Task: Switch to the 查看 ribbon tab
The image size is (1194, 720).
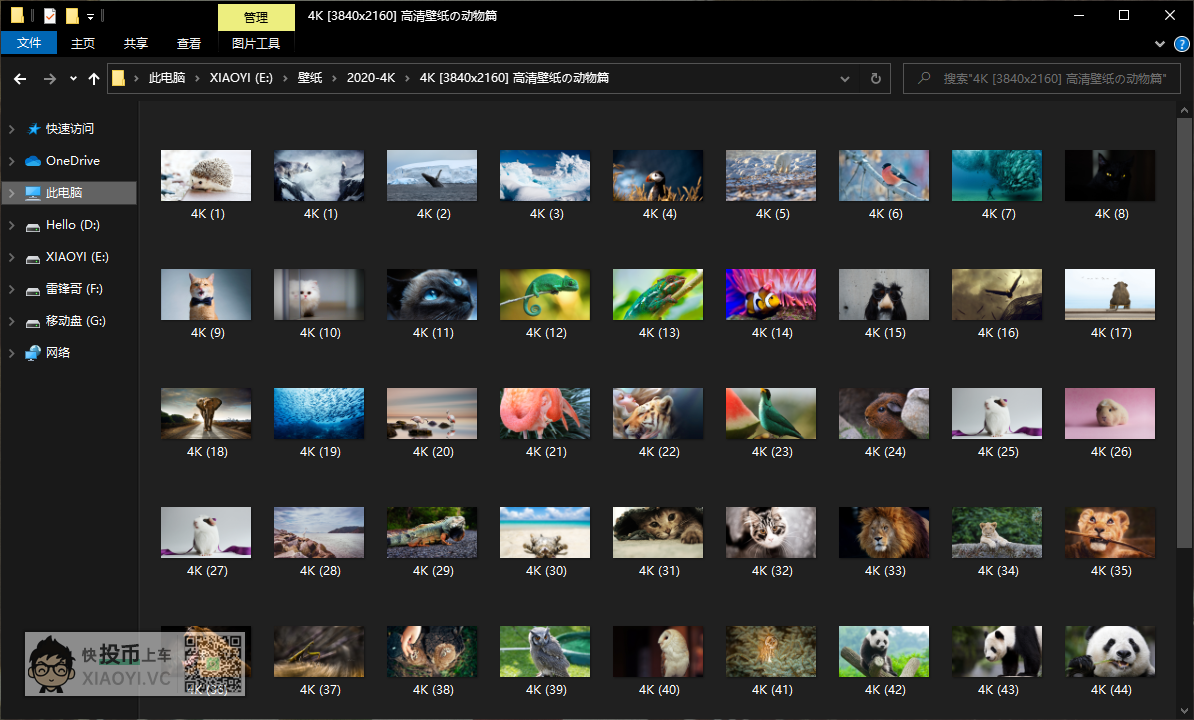Action: [189, 43]
